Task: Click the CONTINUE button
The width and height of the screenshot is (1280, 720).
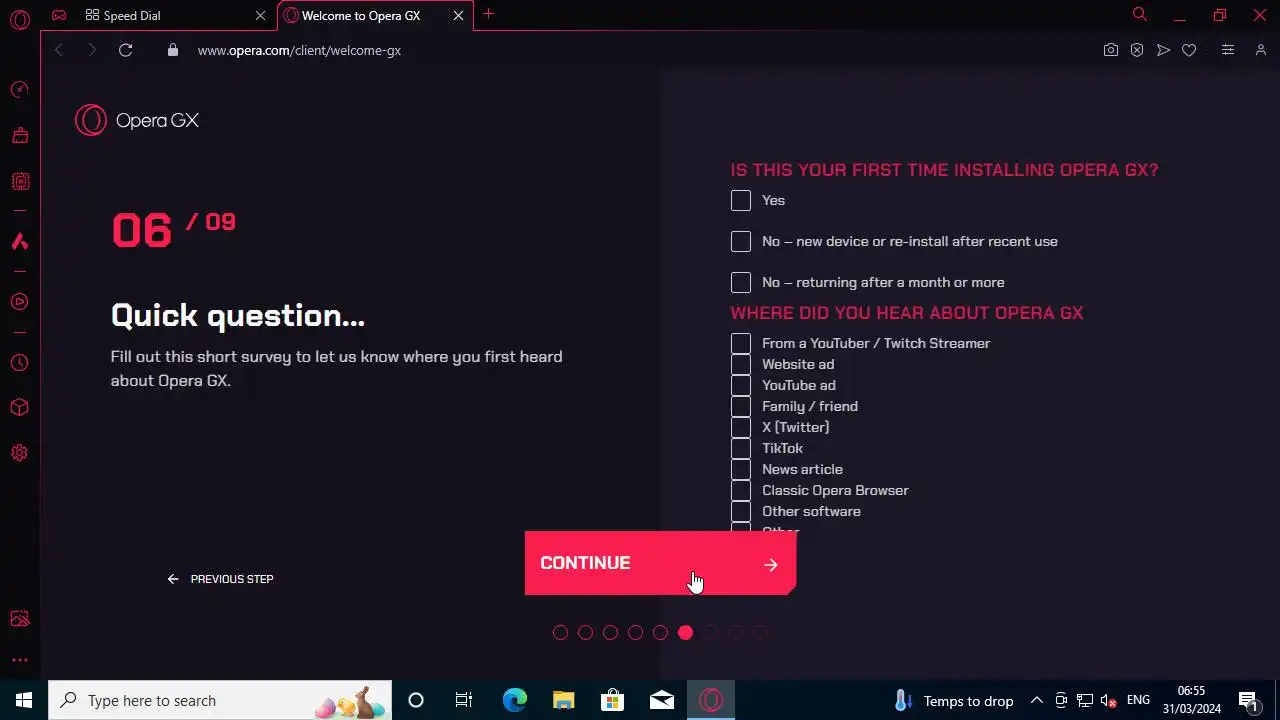Action: 660,563
